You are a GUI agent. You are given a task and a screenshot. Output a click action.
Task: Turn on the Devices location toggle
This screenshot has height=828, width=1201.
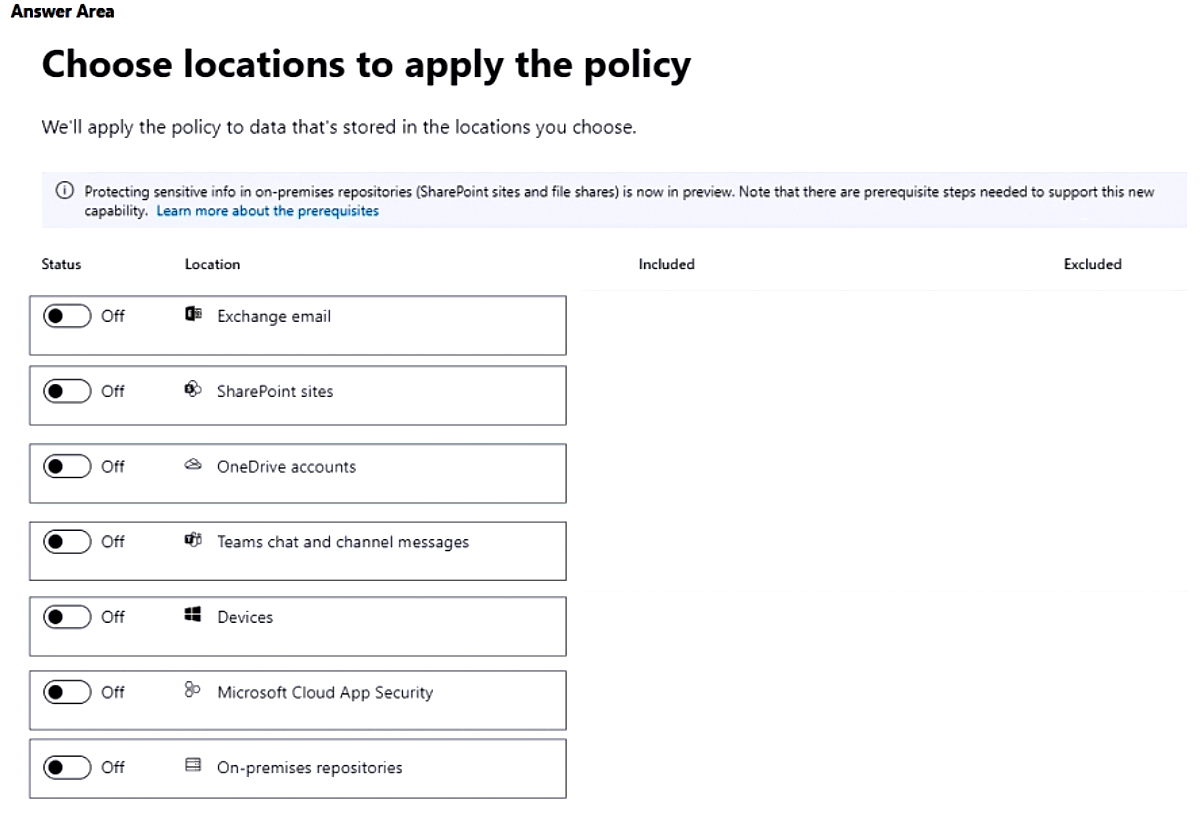pyautogui.click(x=67, y=617)
